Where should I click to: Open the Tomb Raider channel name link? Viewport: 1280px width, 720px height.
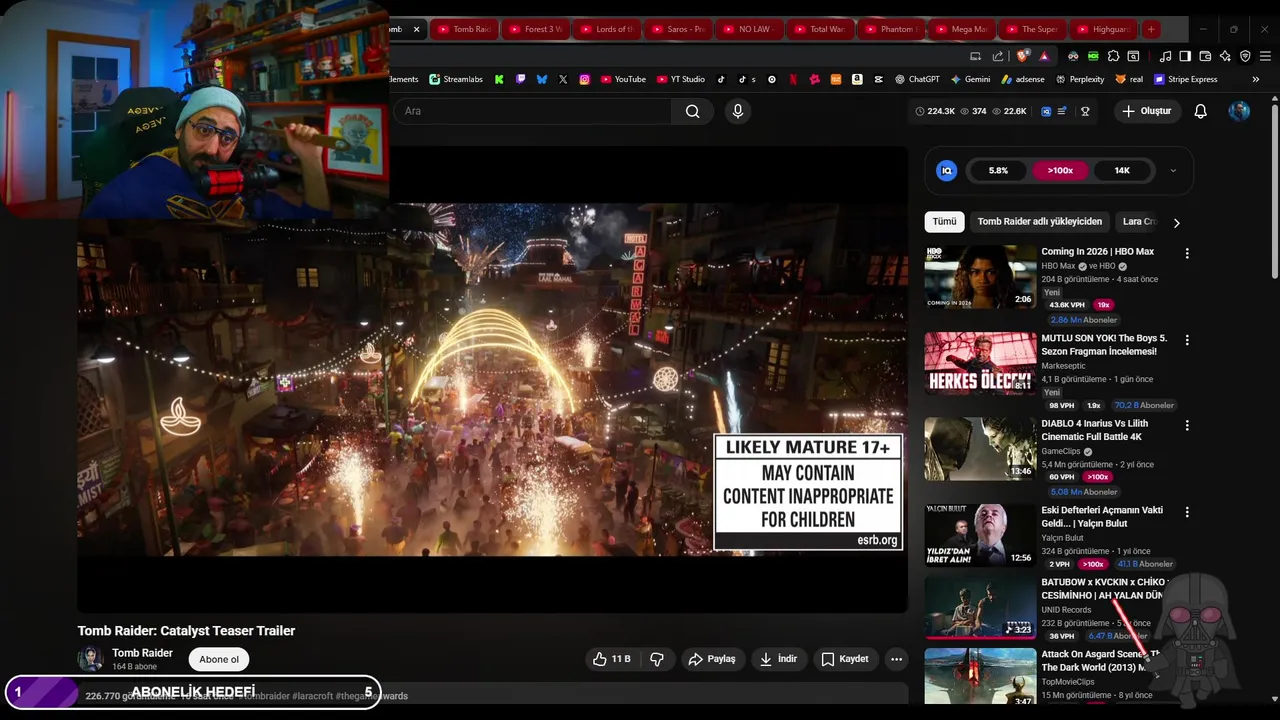pyautogui.click(x=142, y=653)
